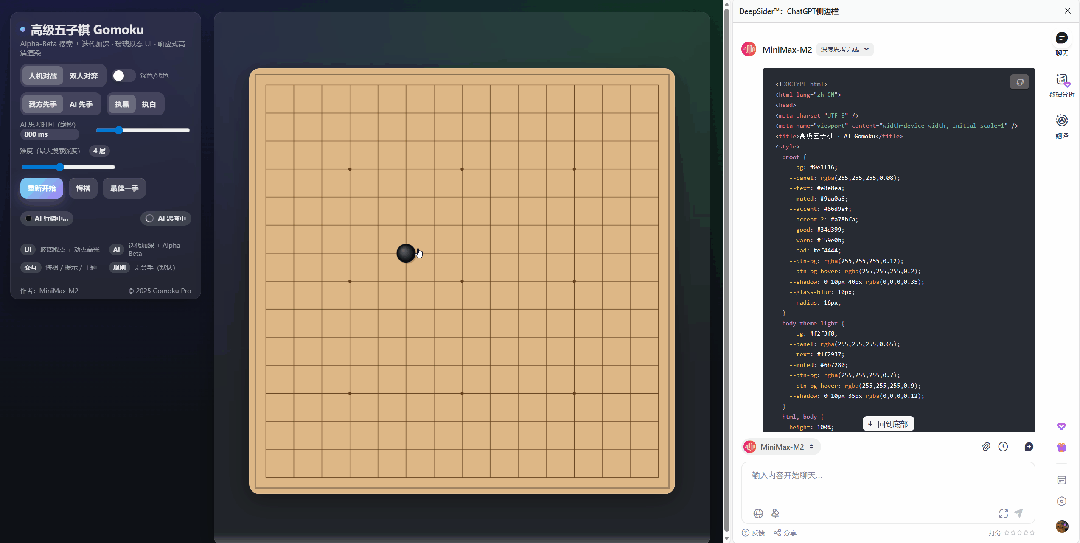The image size is (1080, 543).
Task: Open chat history clock icon
Action: click(1003, 447)
